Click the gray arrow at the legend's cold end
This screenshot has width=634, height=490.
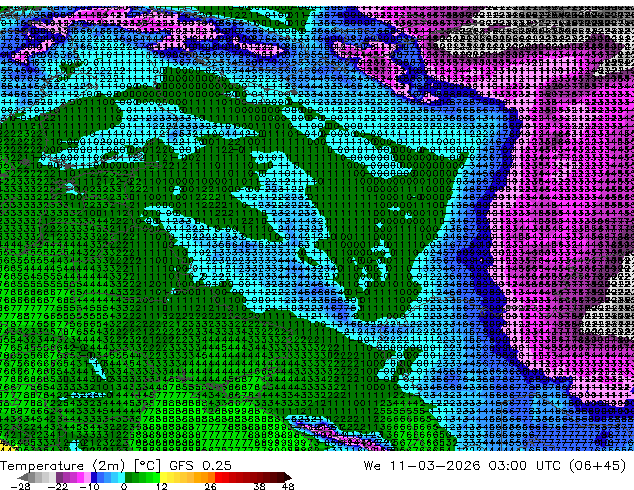23,477
